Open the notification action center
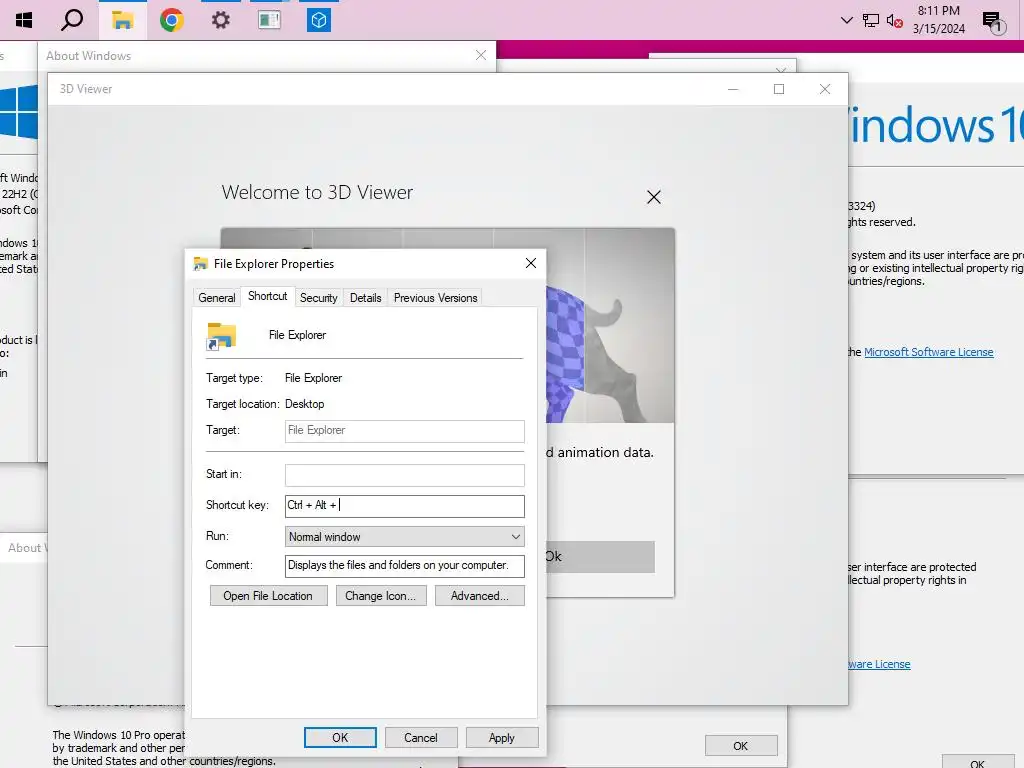1024x768 pixels. coord(993,22)
